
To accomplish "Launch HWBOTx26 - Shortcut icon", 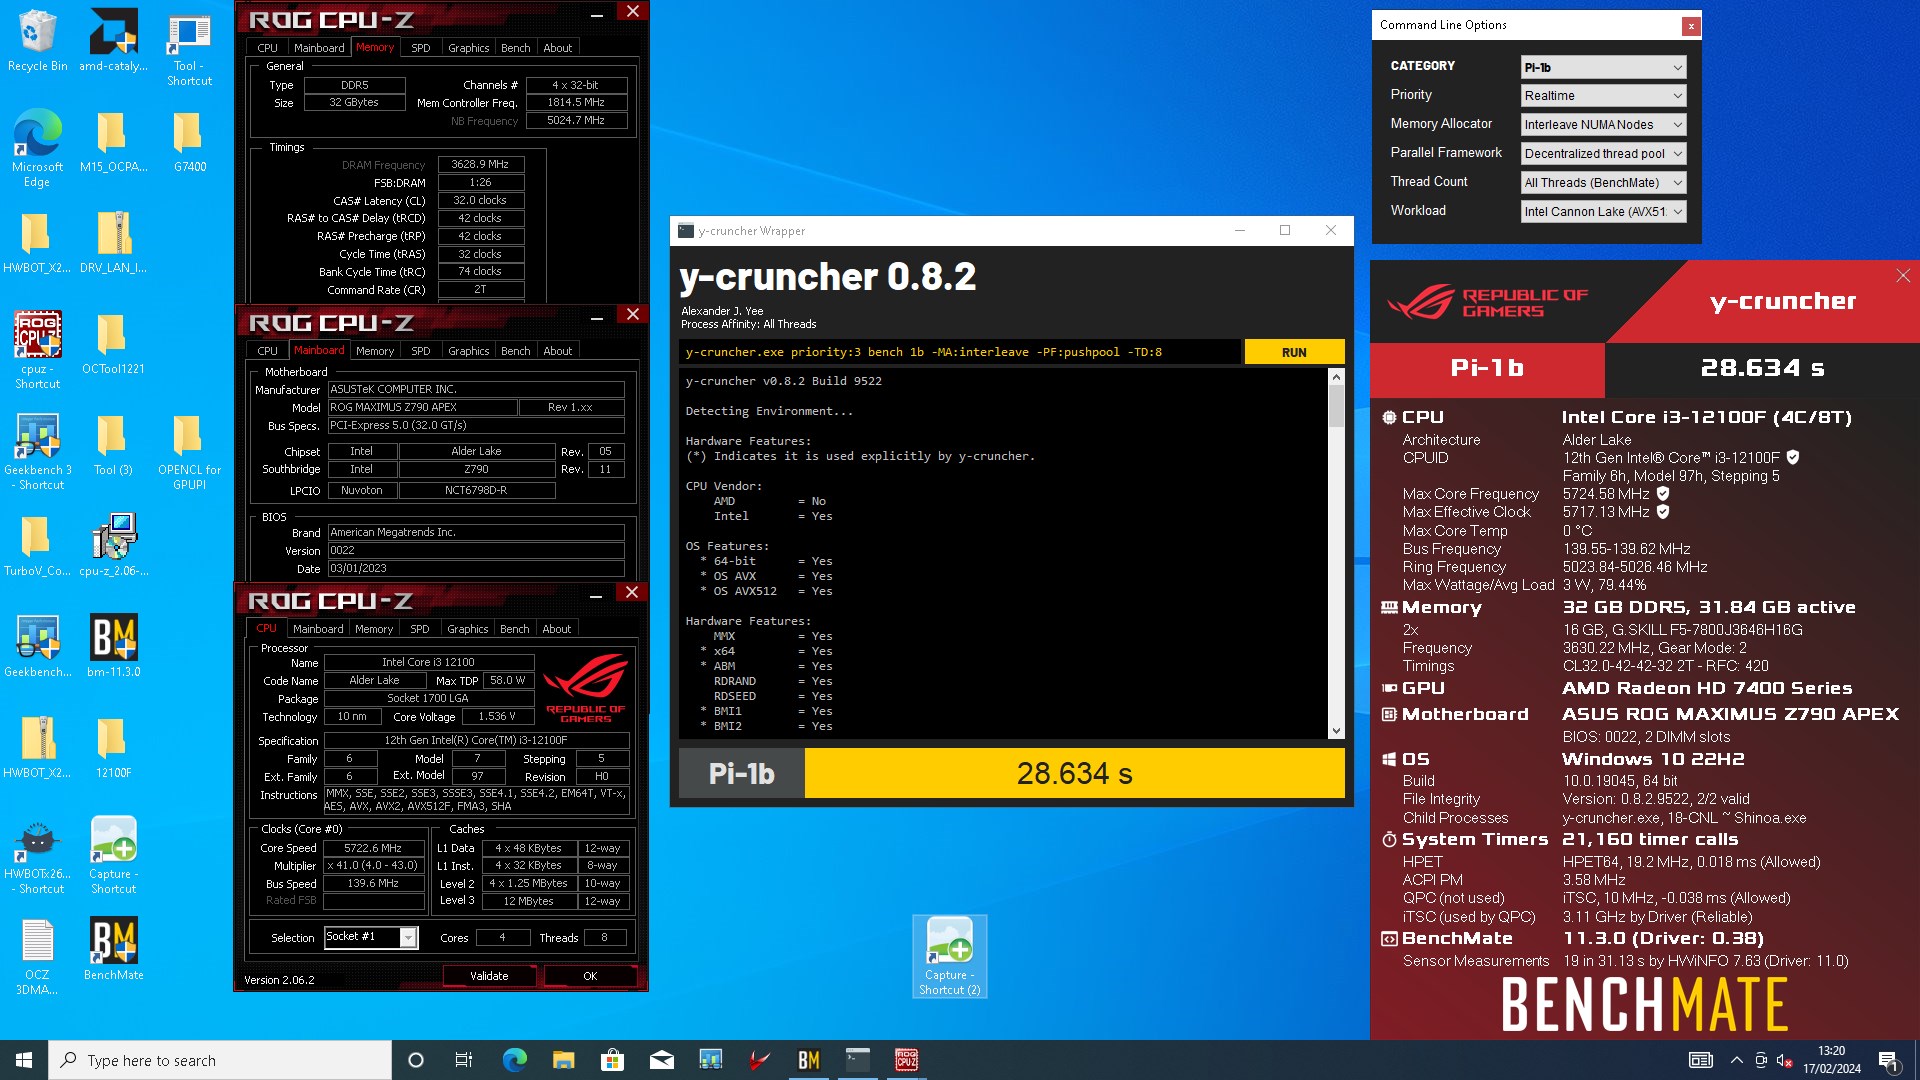I will 37,855.
